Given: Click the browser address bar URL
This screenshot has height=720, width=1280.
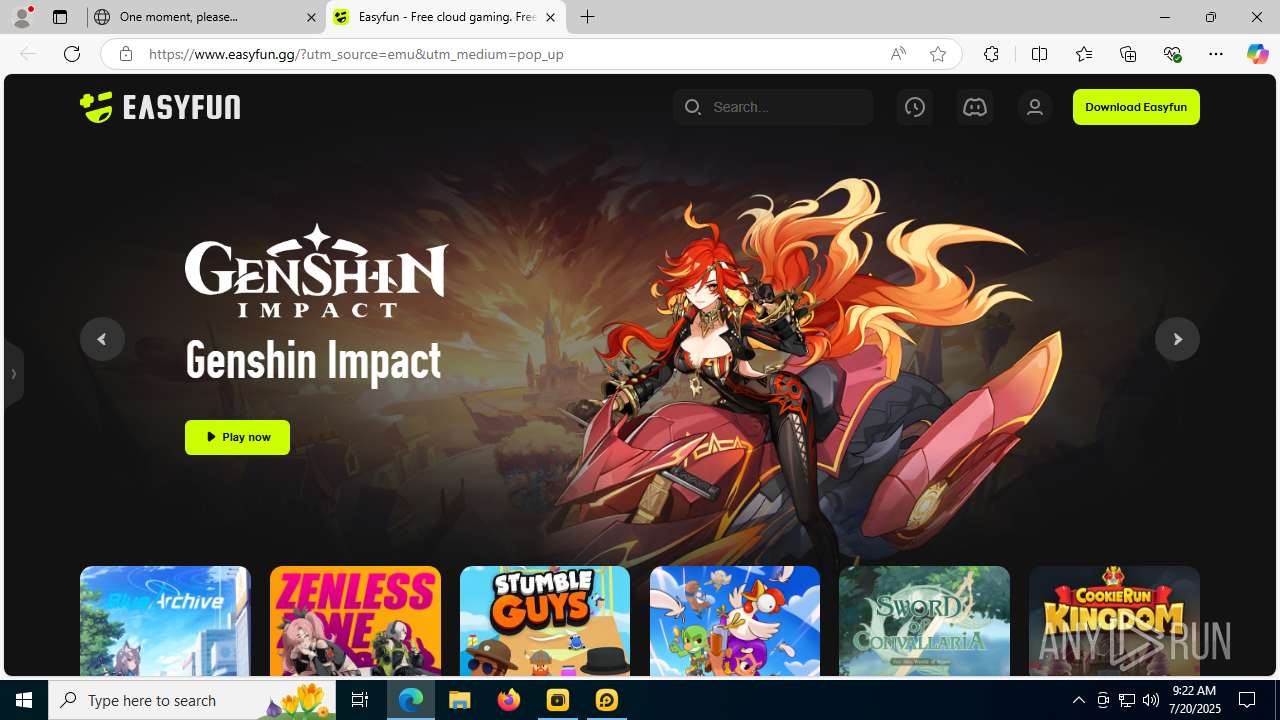Looking at the screenshot, I should 356,54.
